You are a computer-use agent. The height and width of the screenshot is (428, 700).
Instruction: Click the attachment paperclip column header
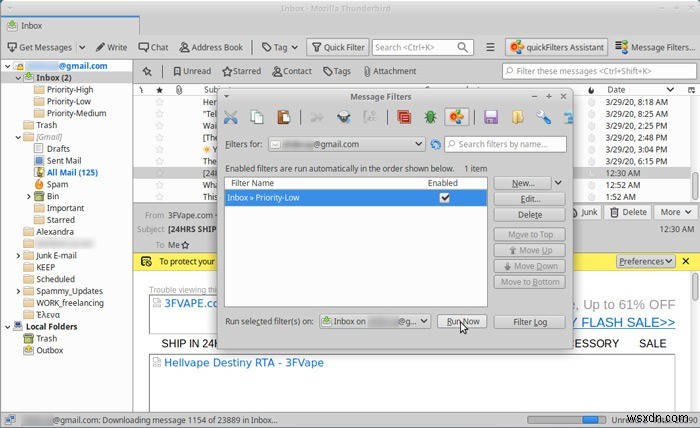(179, 90)
